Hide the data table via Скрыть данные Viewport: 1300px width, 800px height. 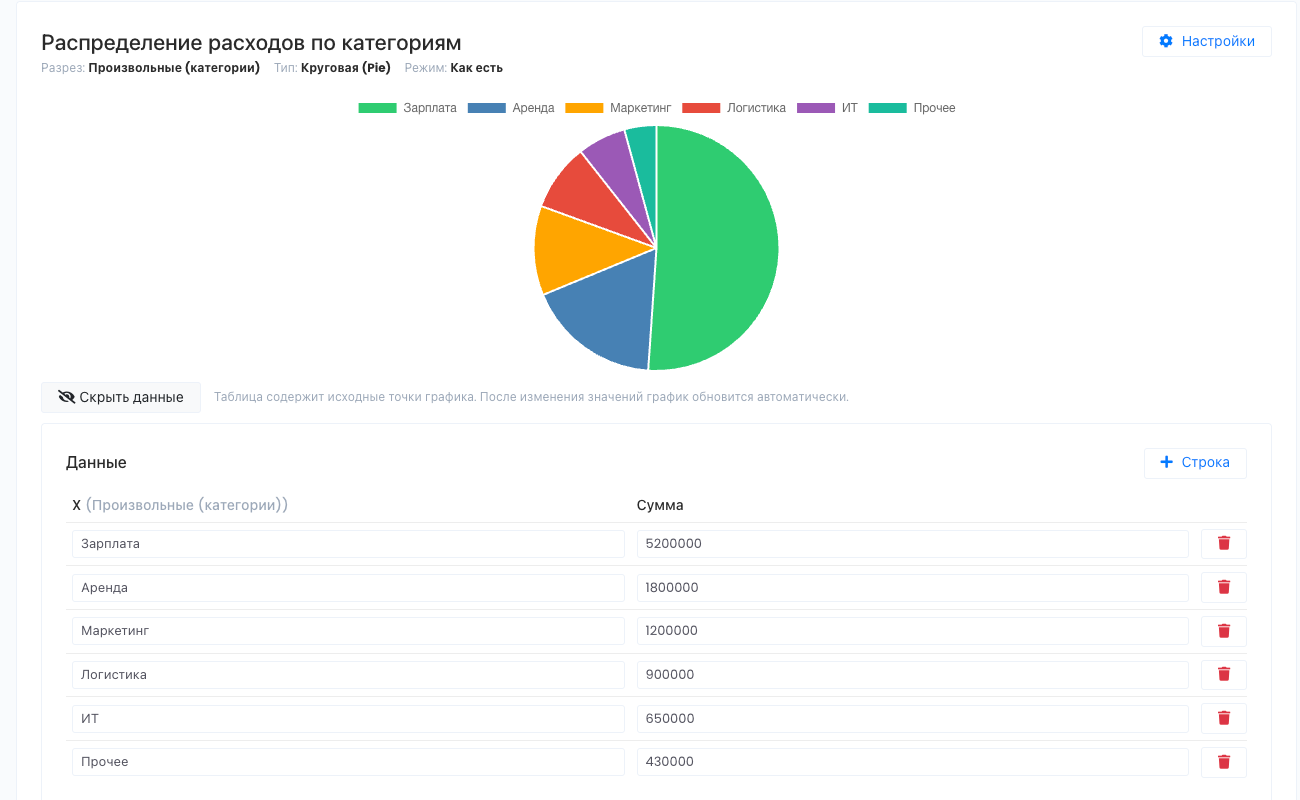click(x=121, y=397)
